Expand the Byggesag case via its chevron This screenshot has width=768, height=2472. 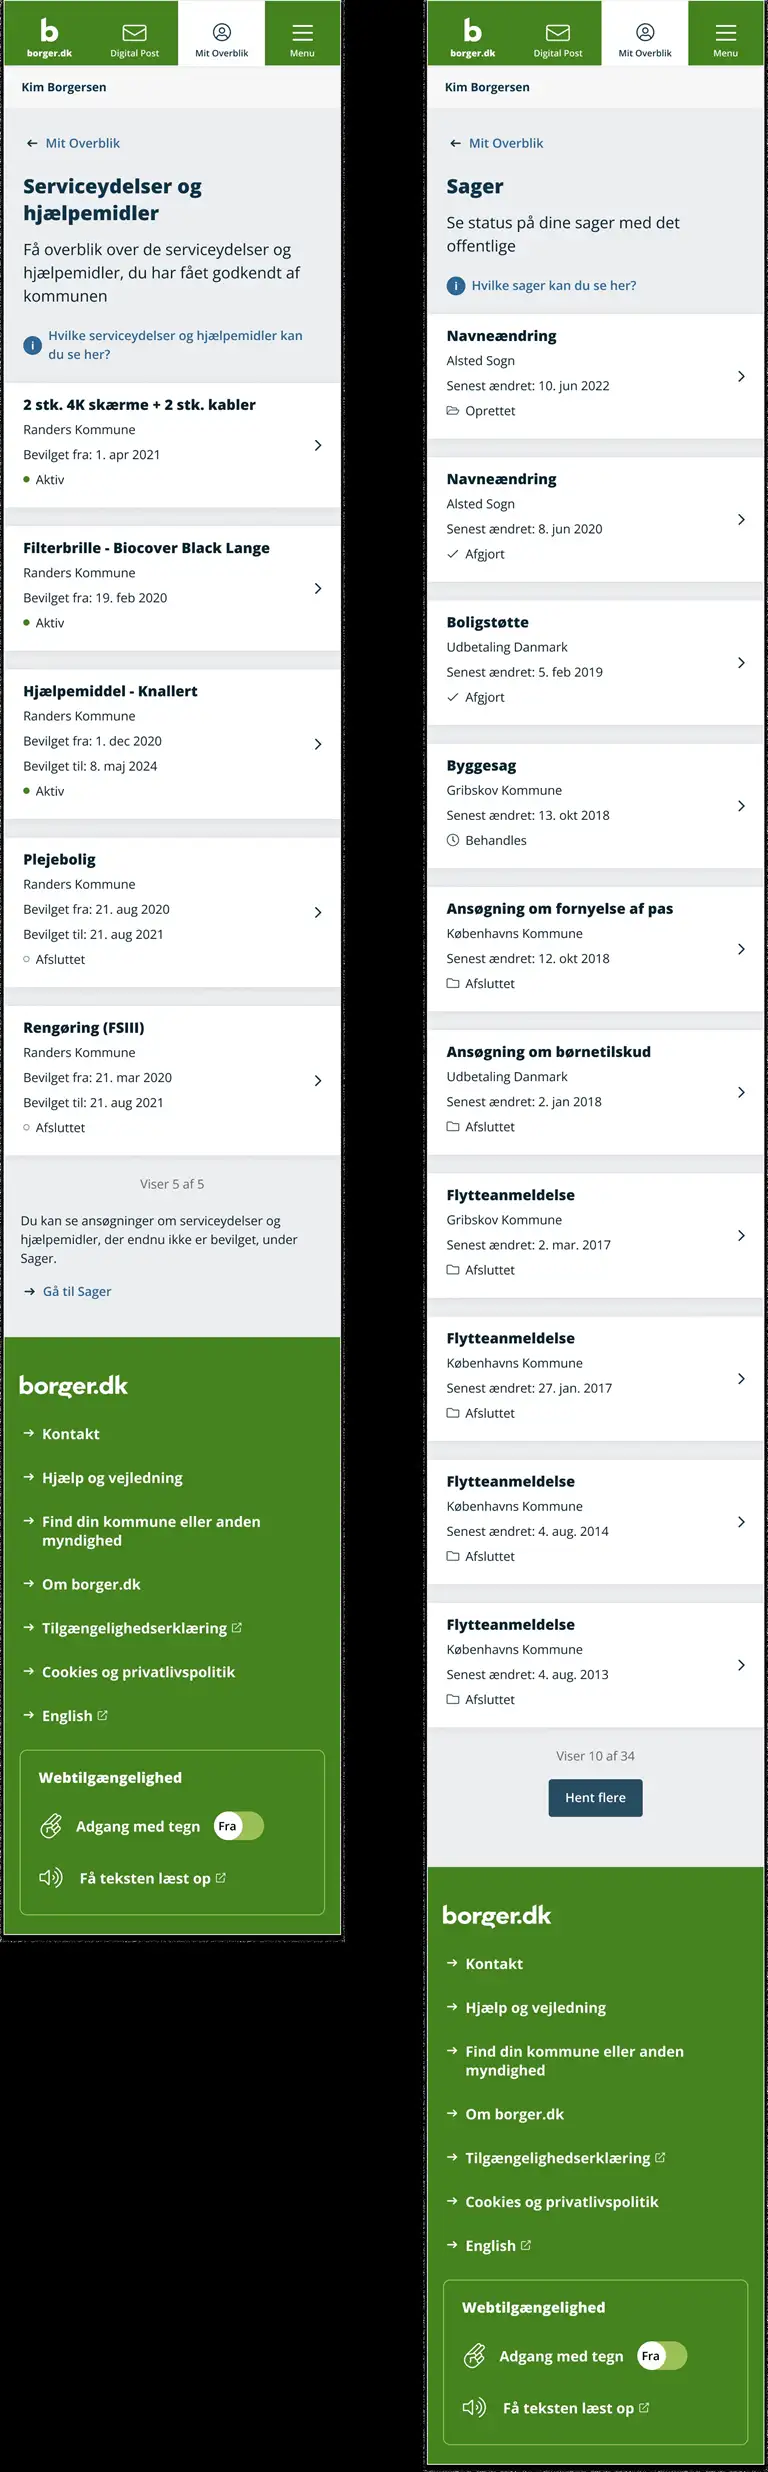pos(741,806)
